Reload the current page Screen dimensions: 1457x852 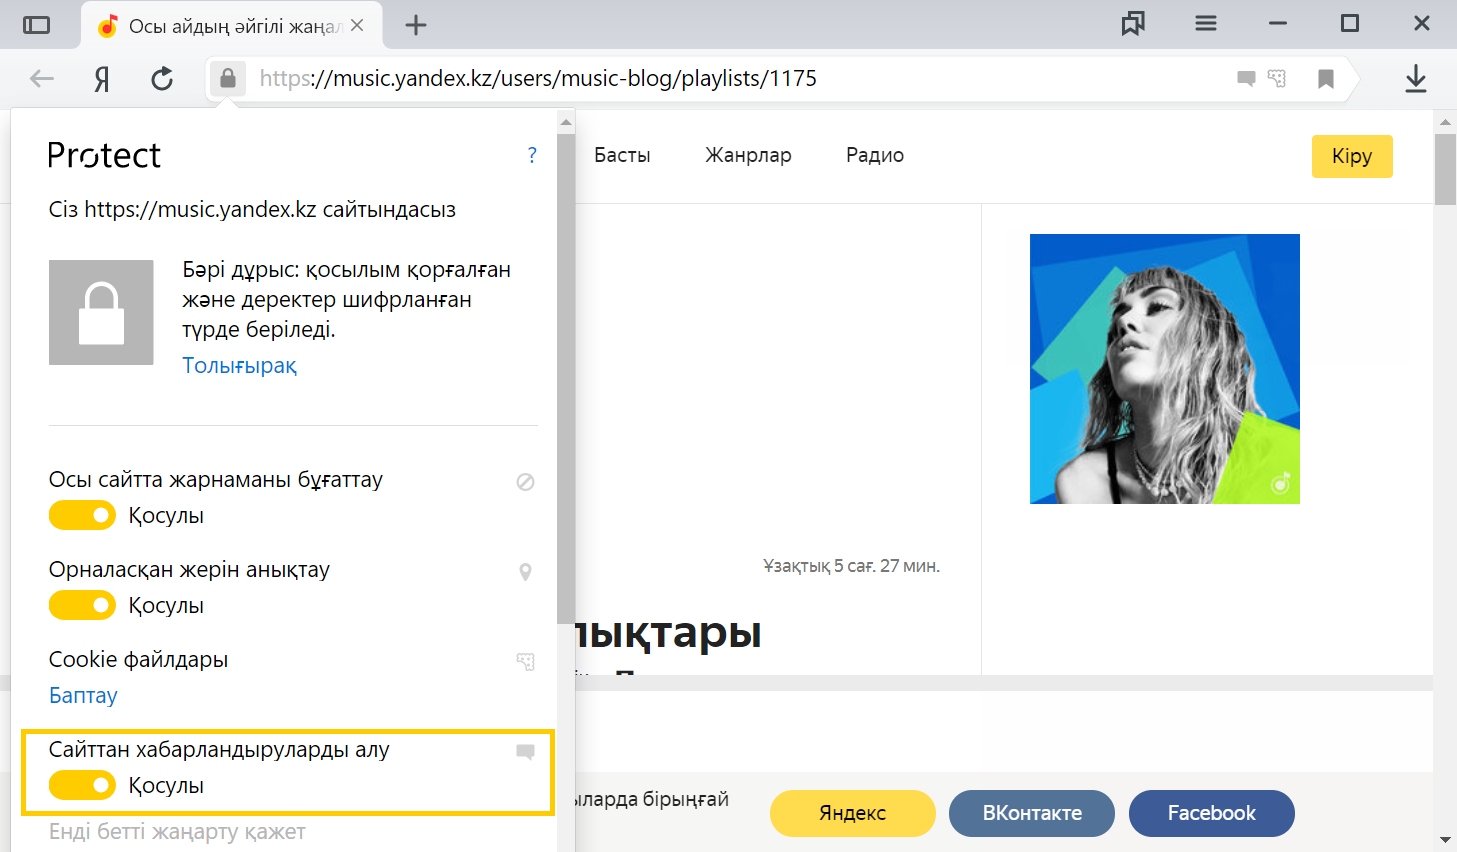(162, 78)
